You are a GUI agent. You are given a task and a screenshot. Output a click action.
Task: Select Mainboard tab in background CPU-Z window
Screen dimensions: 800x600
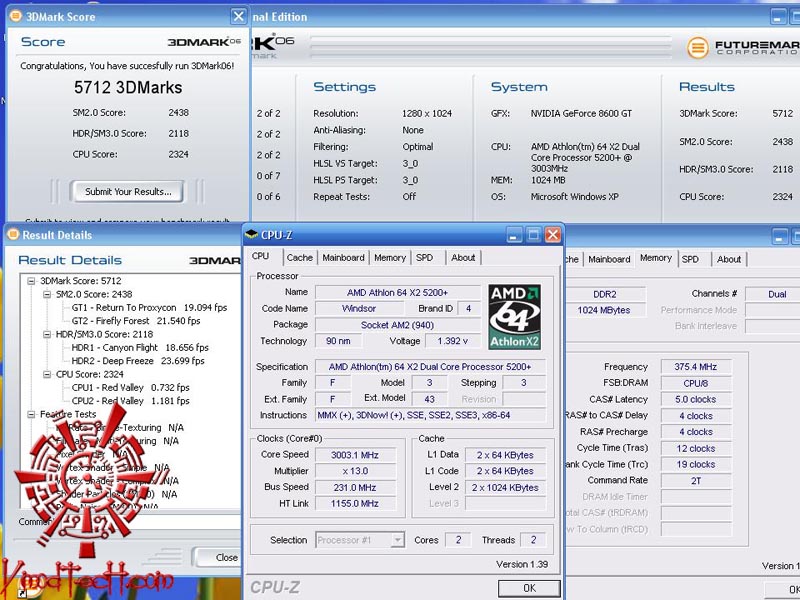[x=609, y=259]
